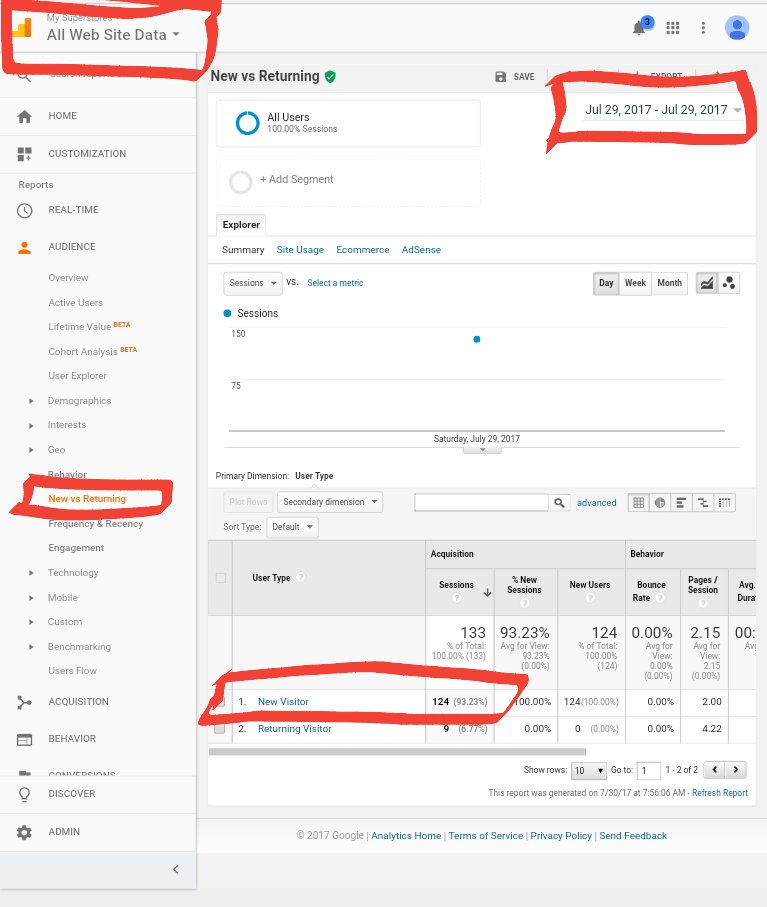Click Add Segment
This screenshot has width=767, height=907.
pyautogui.click(x=296, y=180)
